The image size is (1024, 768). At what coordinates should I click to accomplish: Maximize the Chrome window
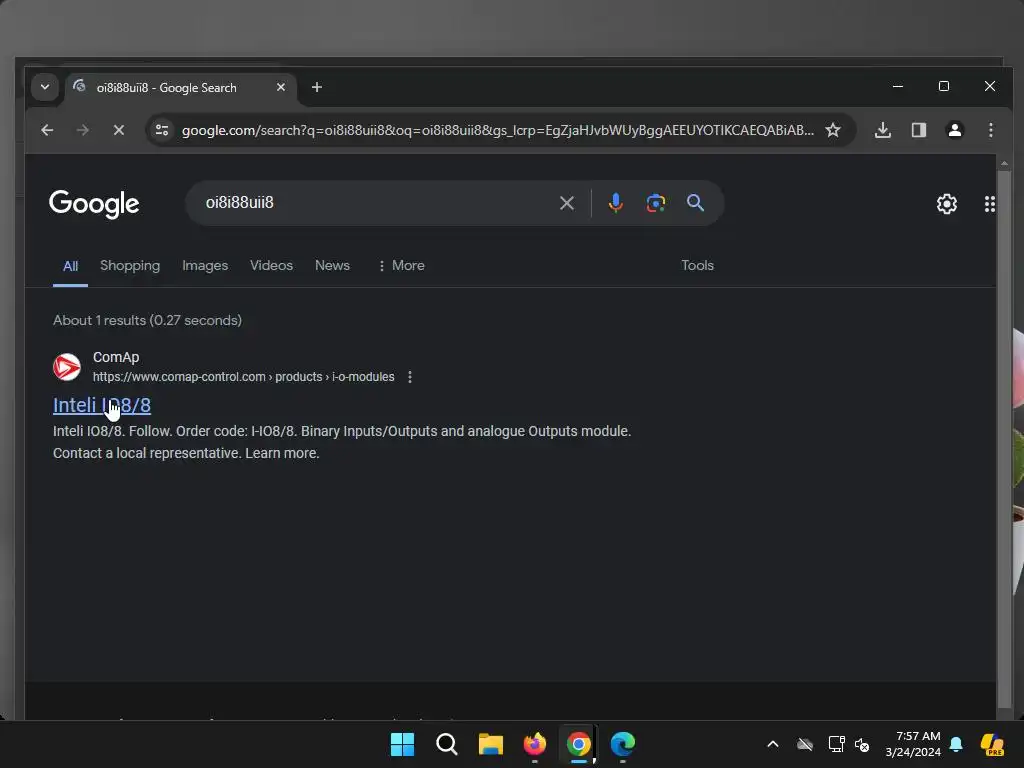pos(944,86)
